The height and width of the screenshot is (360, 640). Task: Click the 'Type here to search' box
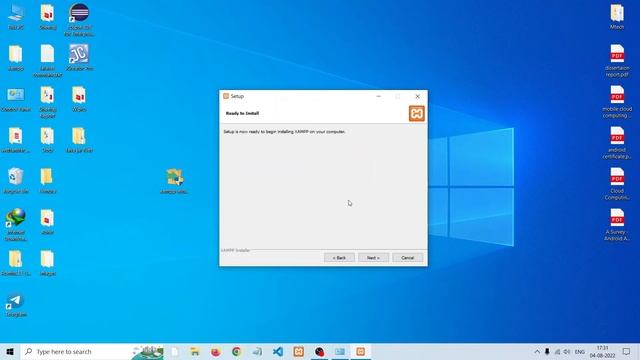[92, 351]
